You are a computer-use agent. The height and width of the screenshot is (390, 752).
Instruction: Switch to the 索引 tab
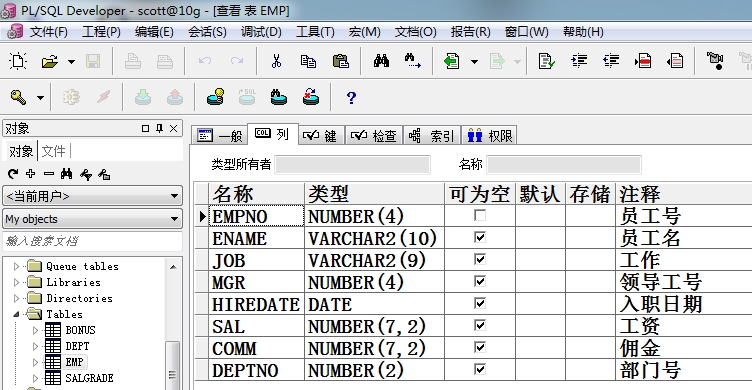pyautogui.click(x=432, y=136)
